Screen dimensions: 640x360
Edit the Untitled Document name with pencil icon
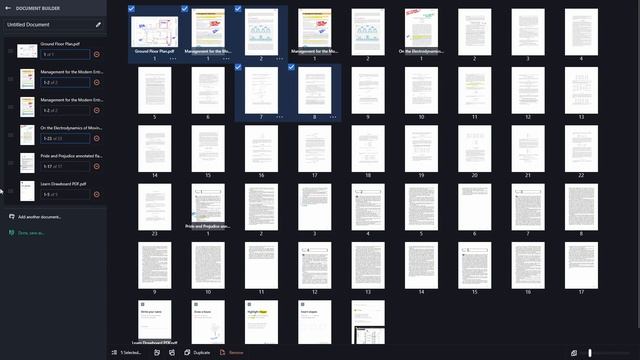(98, 24)
